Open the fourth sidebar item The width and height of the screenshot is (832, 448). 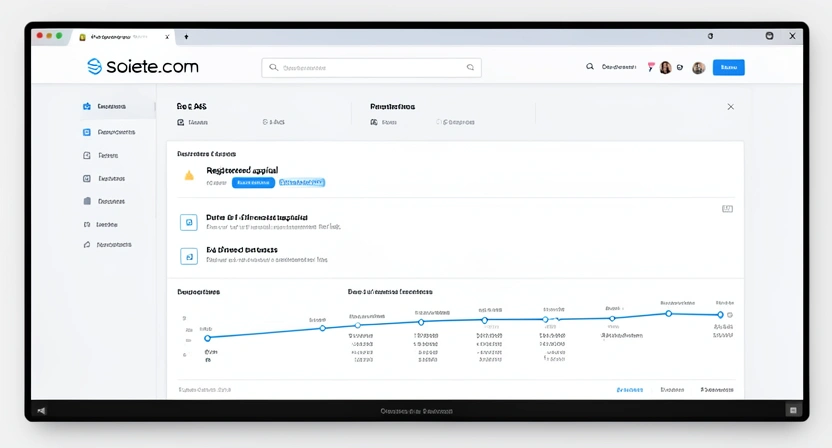pyautogui.click(x=104, y=179)
